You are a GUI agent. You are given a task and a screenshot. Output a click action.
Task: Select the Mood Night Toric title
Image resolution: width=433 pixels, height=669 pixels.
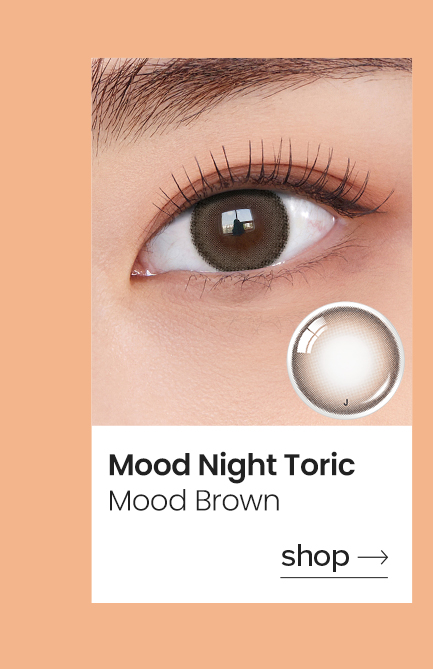coord(231,465)
